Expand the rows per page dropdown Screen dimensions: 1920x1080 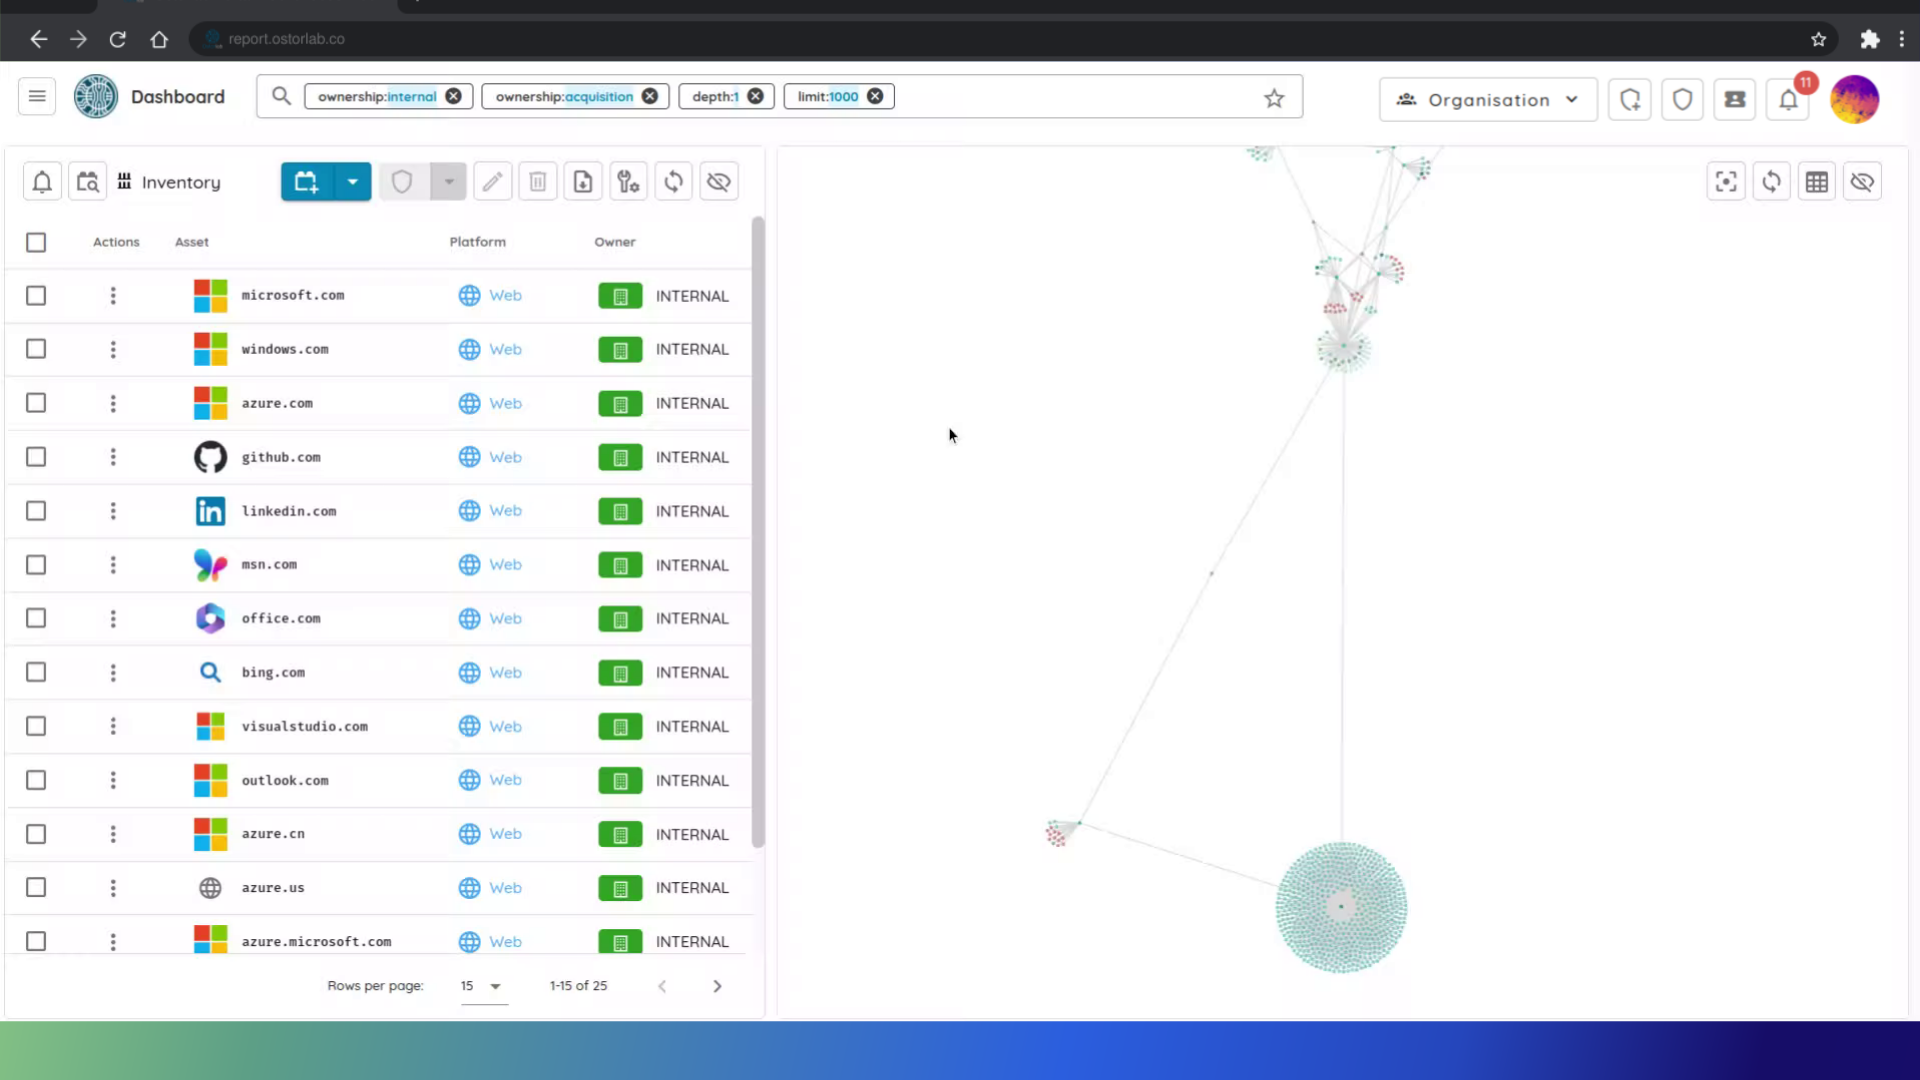(x=484, y=986)
